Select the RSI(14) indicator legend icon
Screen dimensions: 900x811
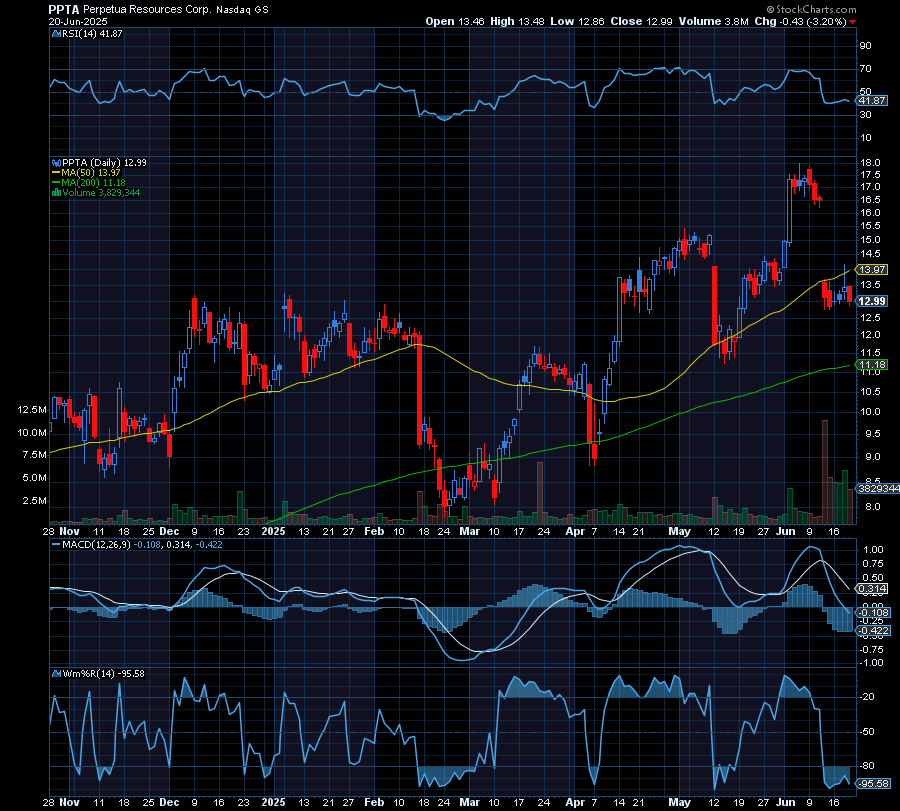[57, 32]
